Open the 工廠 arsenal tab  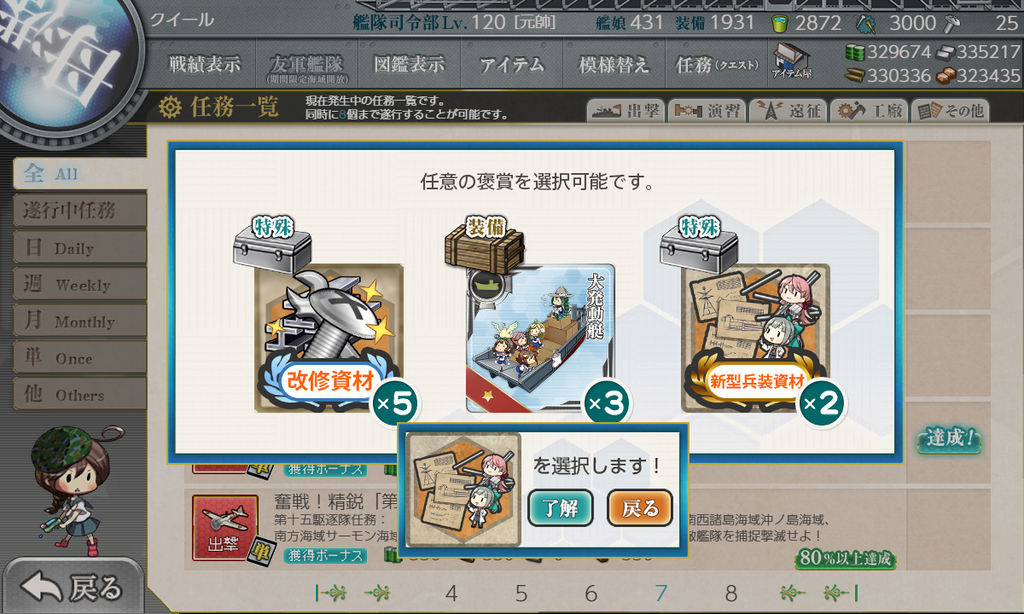click(870, 111)
